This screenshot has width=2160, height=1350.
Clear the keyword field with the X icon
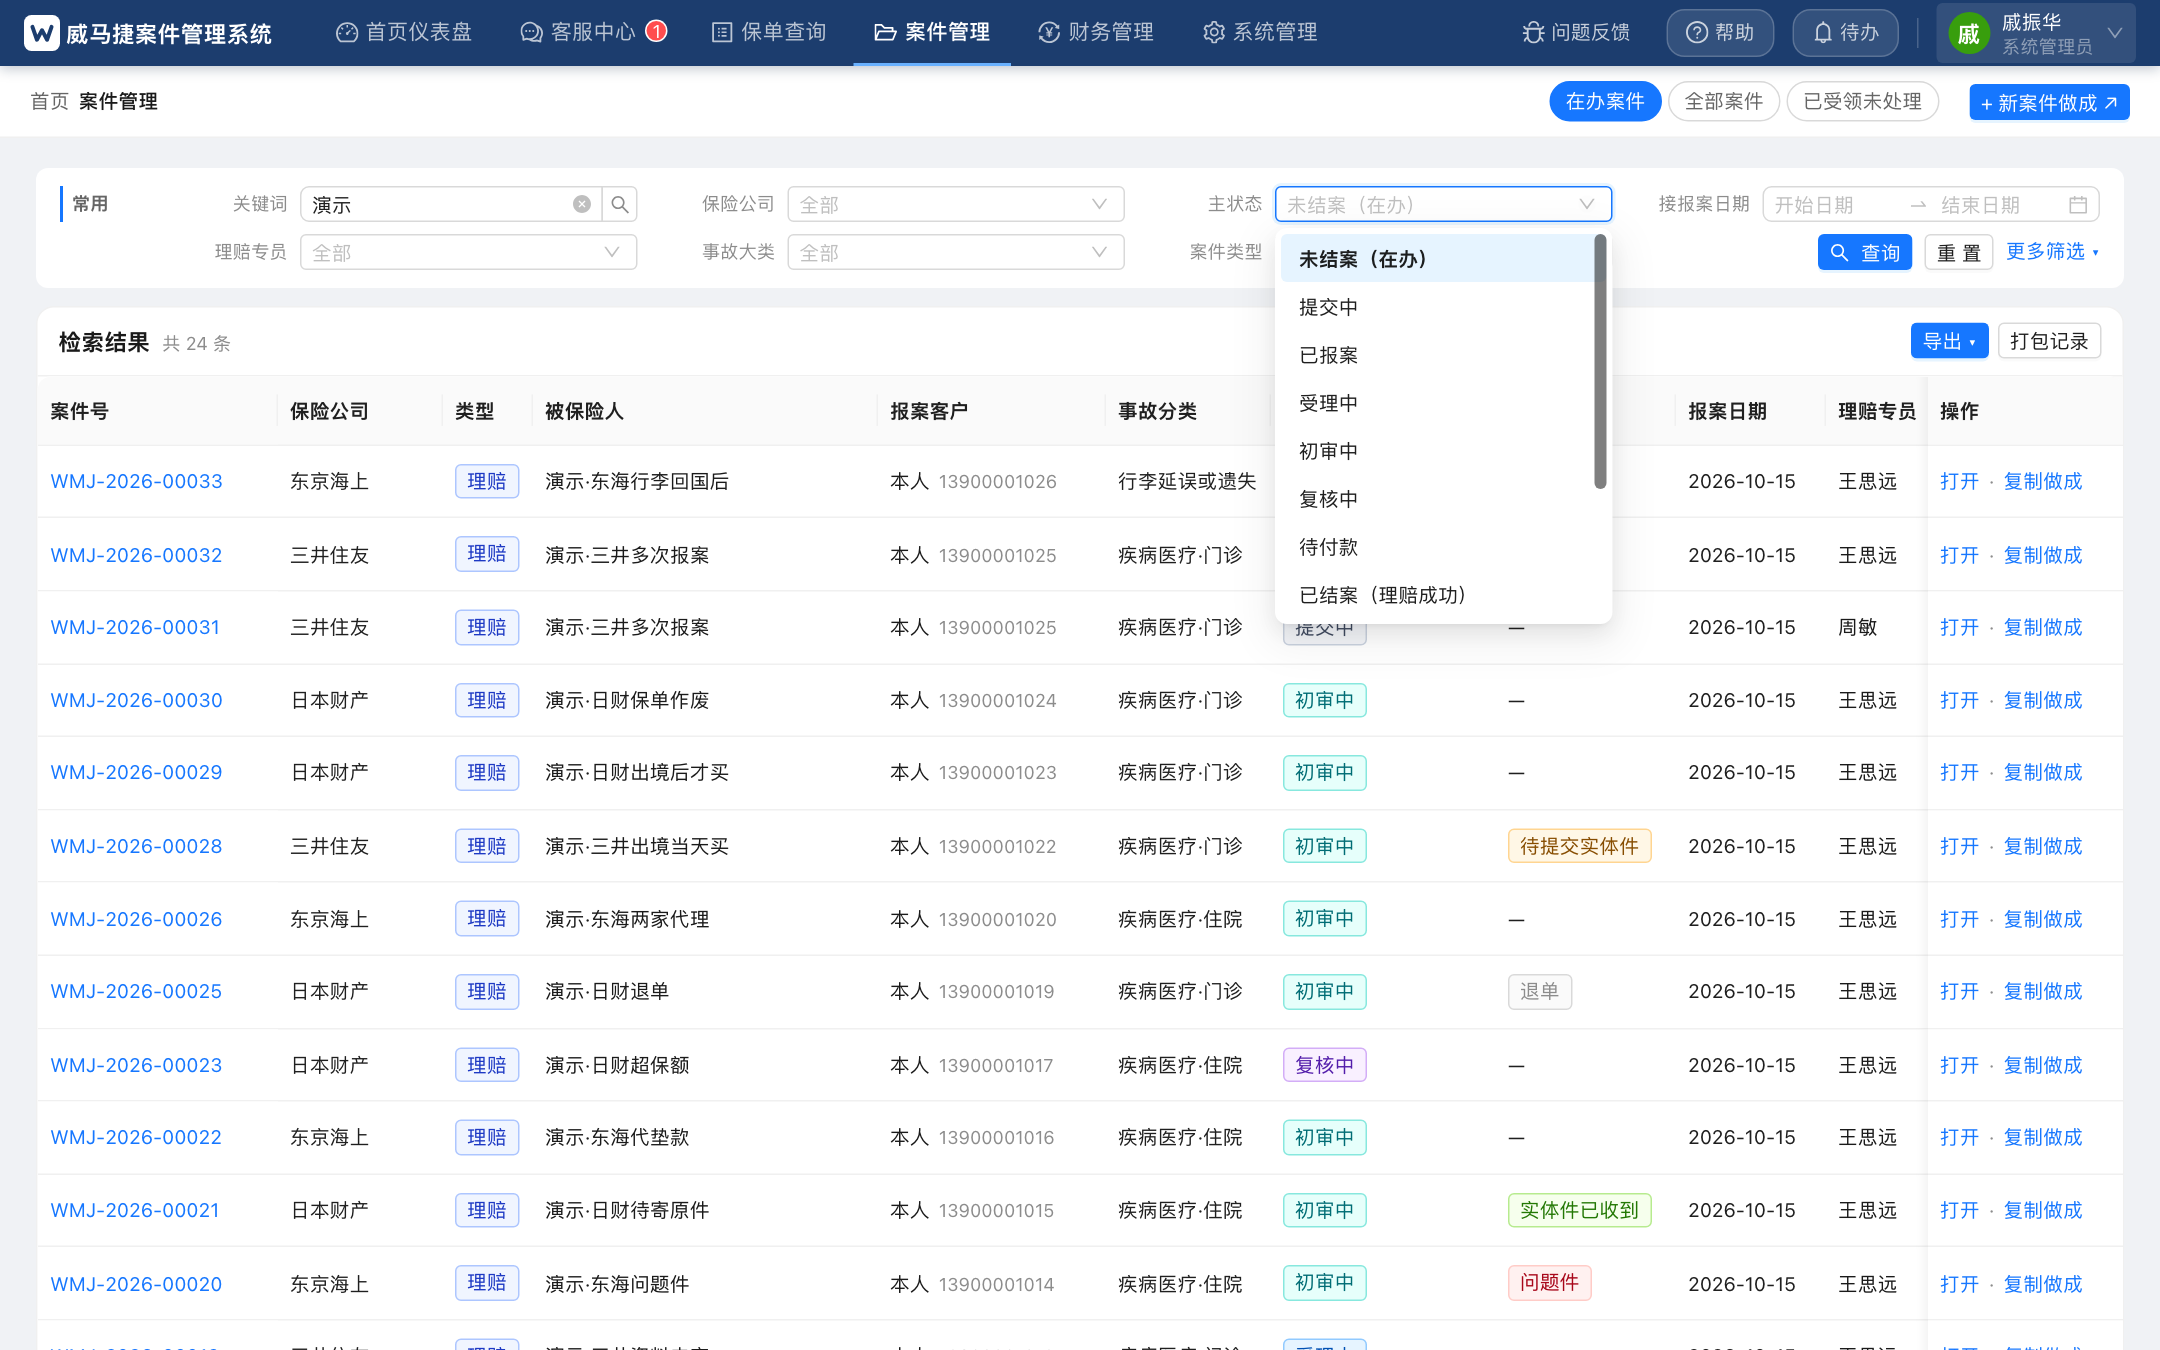581,204
